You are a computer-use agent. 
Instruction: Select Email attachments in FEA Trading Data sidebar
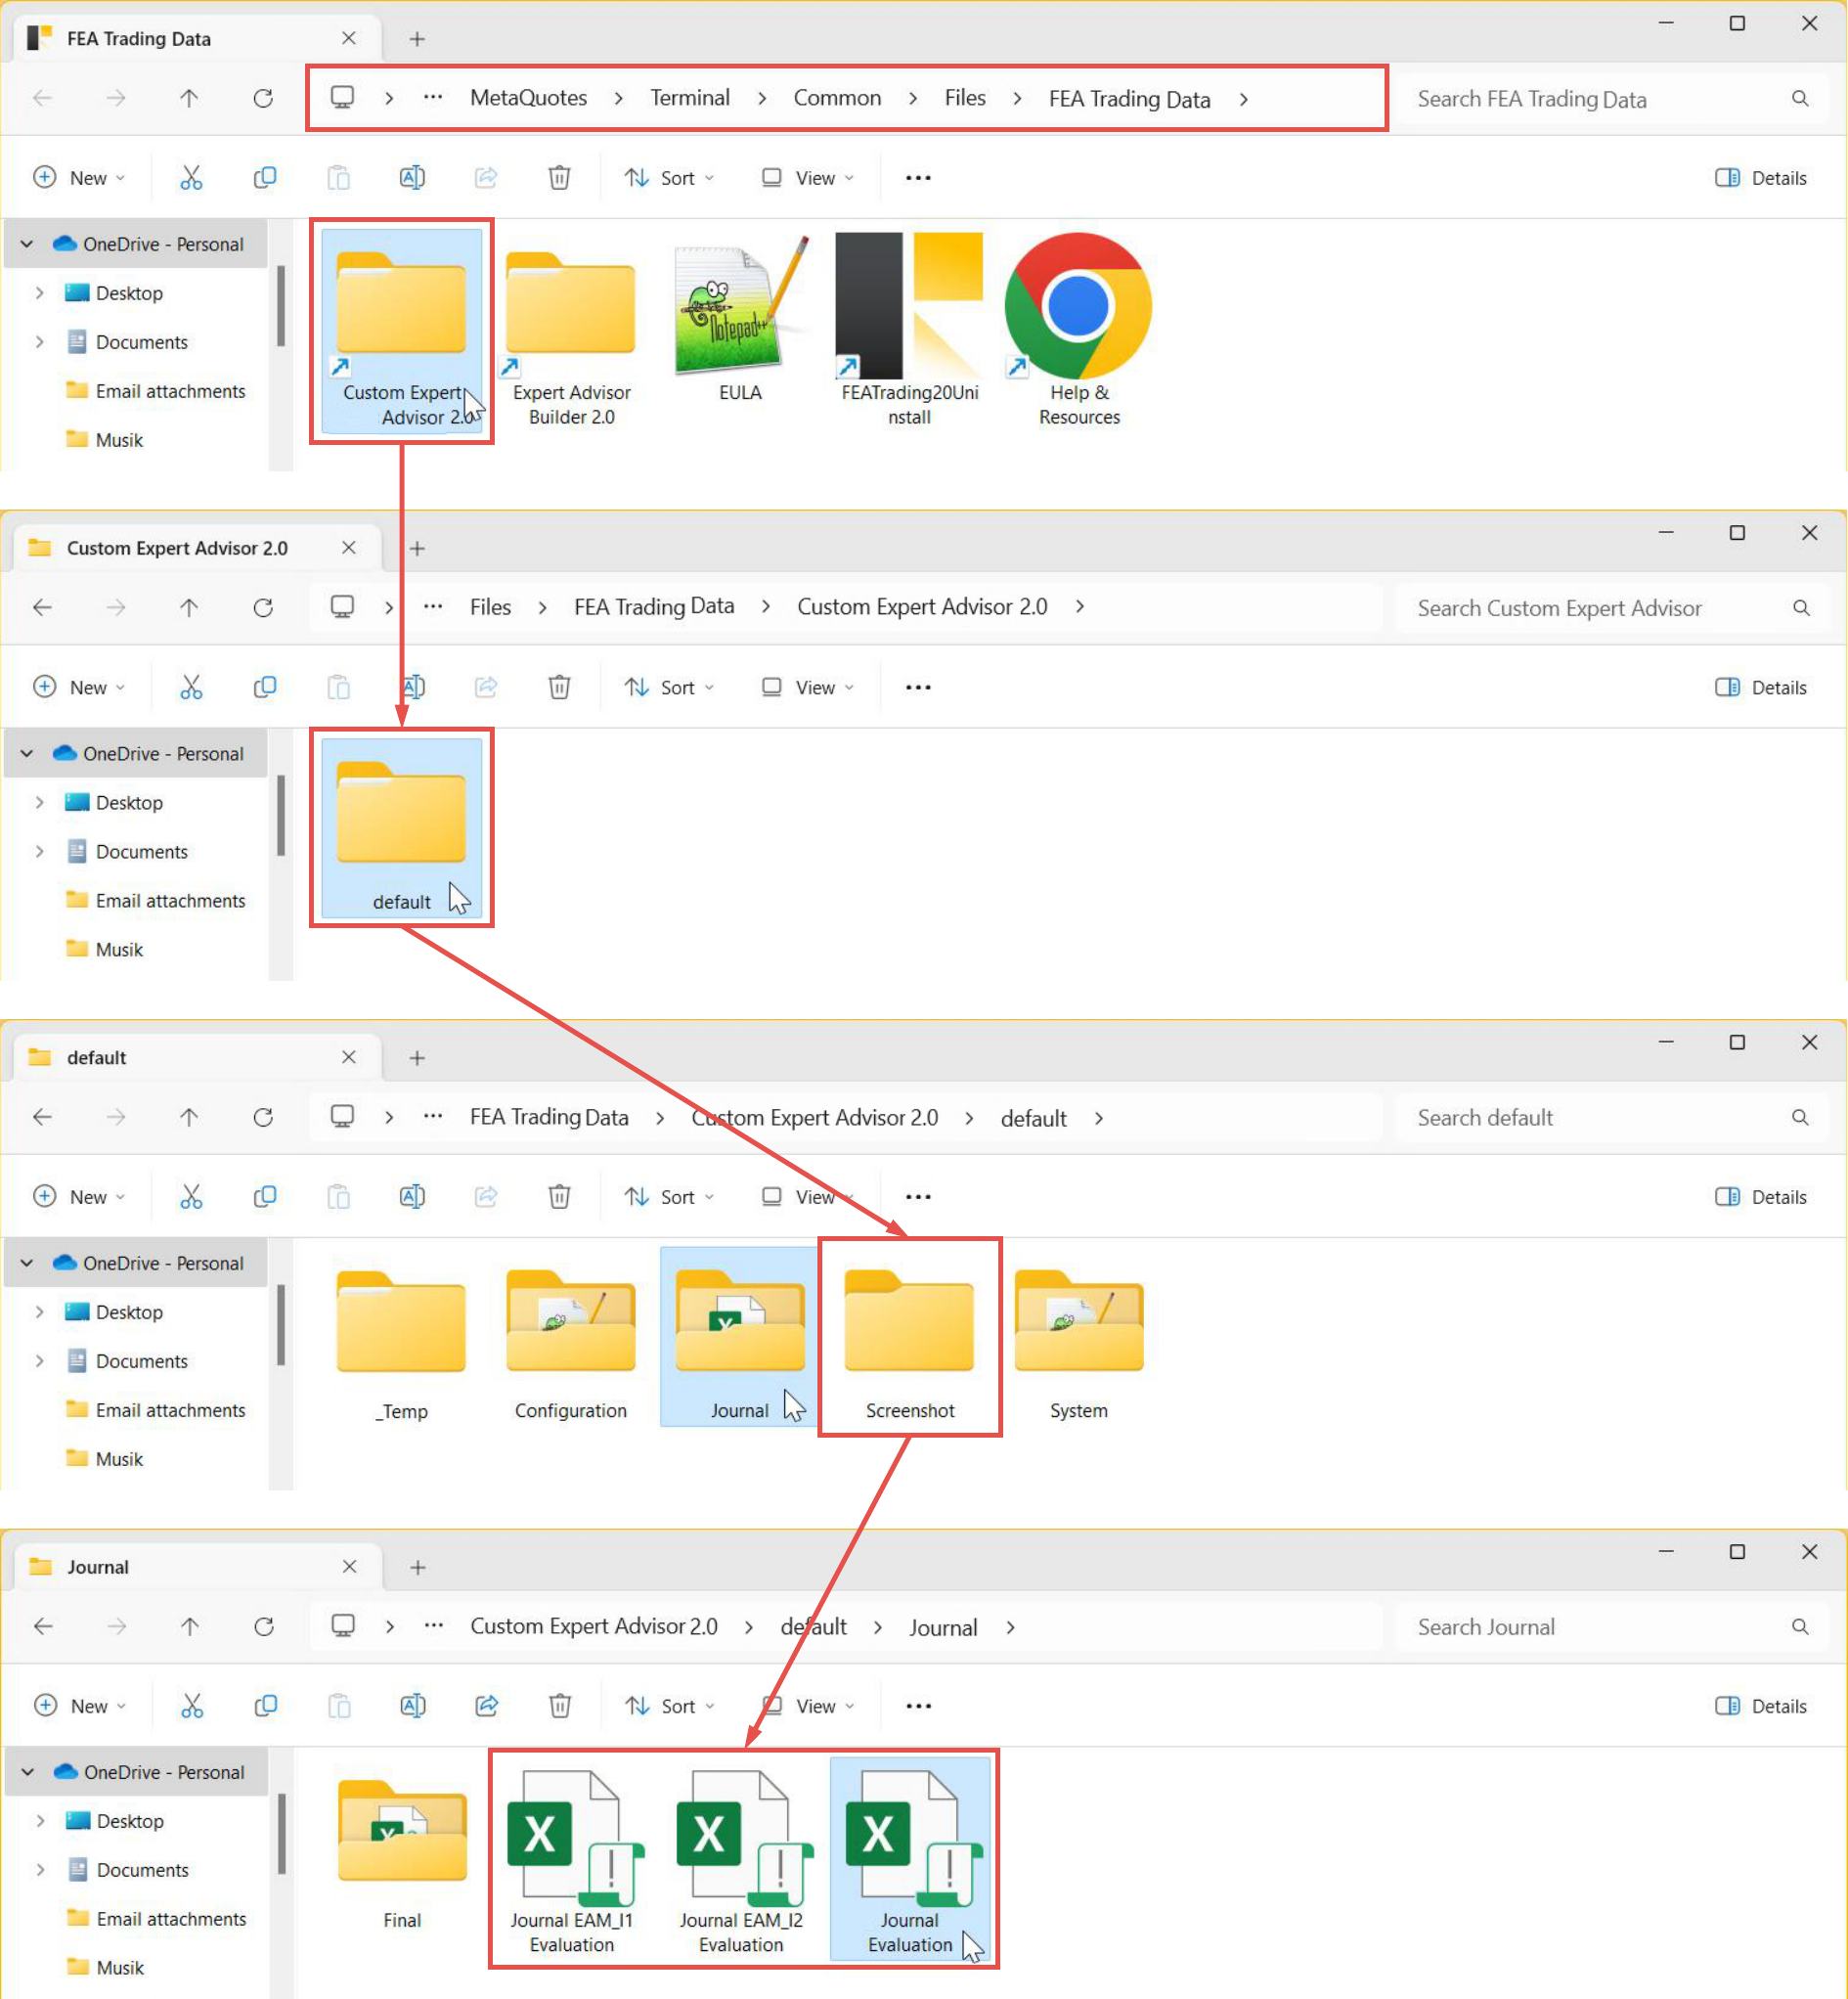[x=155, y=391]
